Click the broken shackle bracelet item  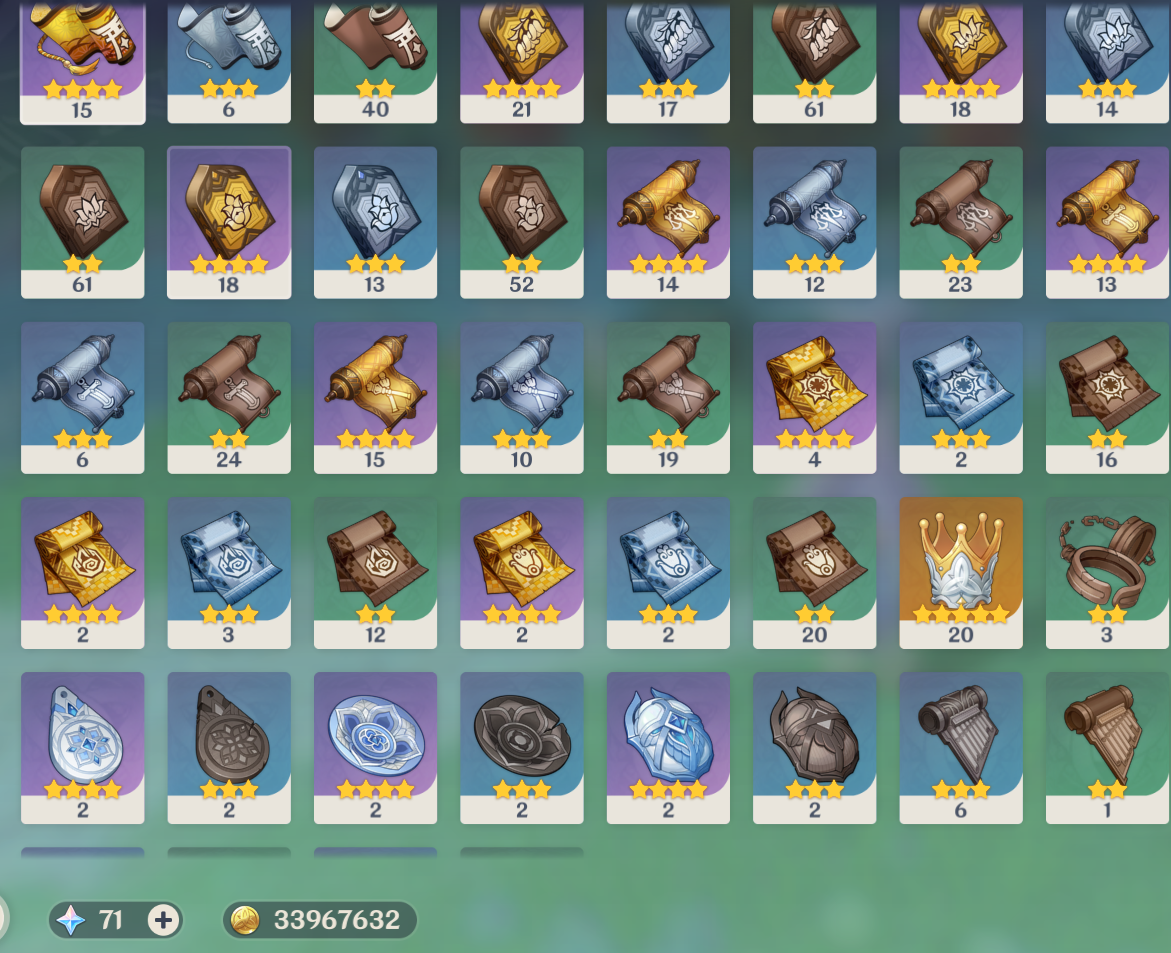click(x=1107, y=572)
